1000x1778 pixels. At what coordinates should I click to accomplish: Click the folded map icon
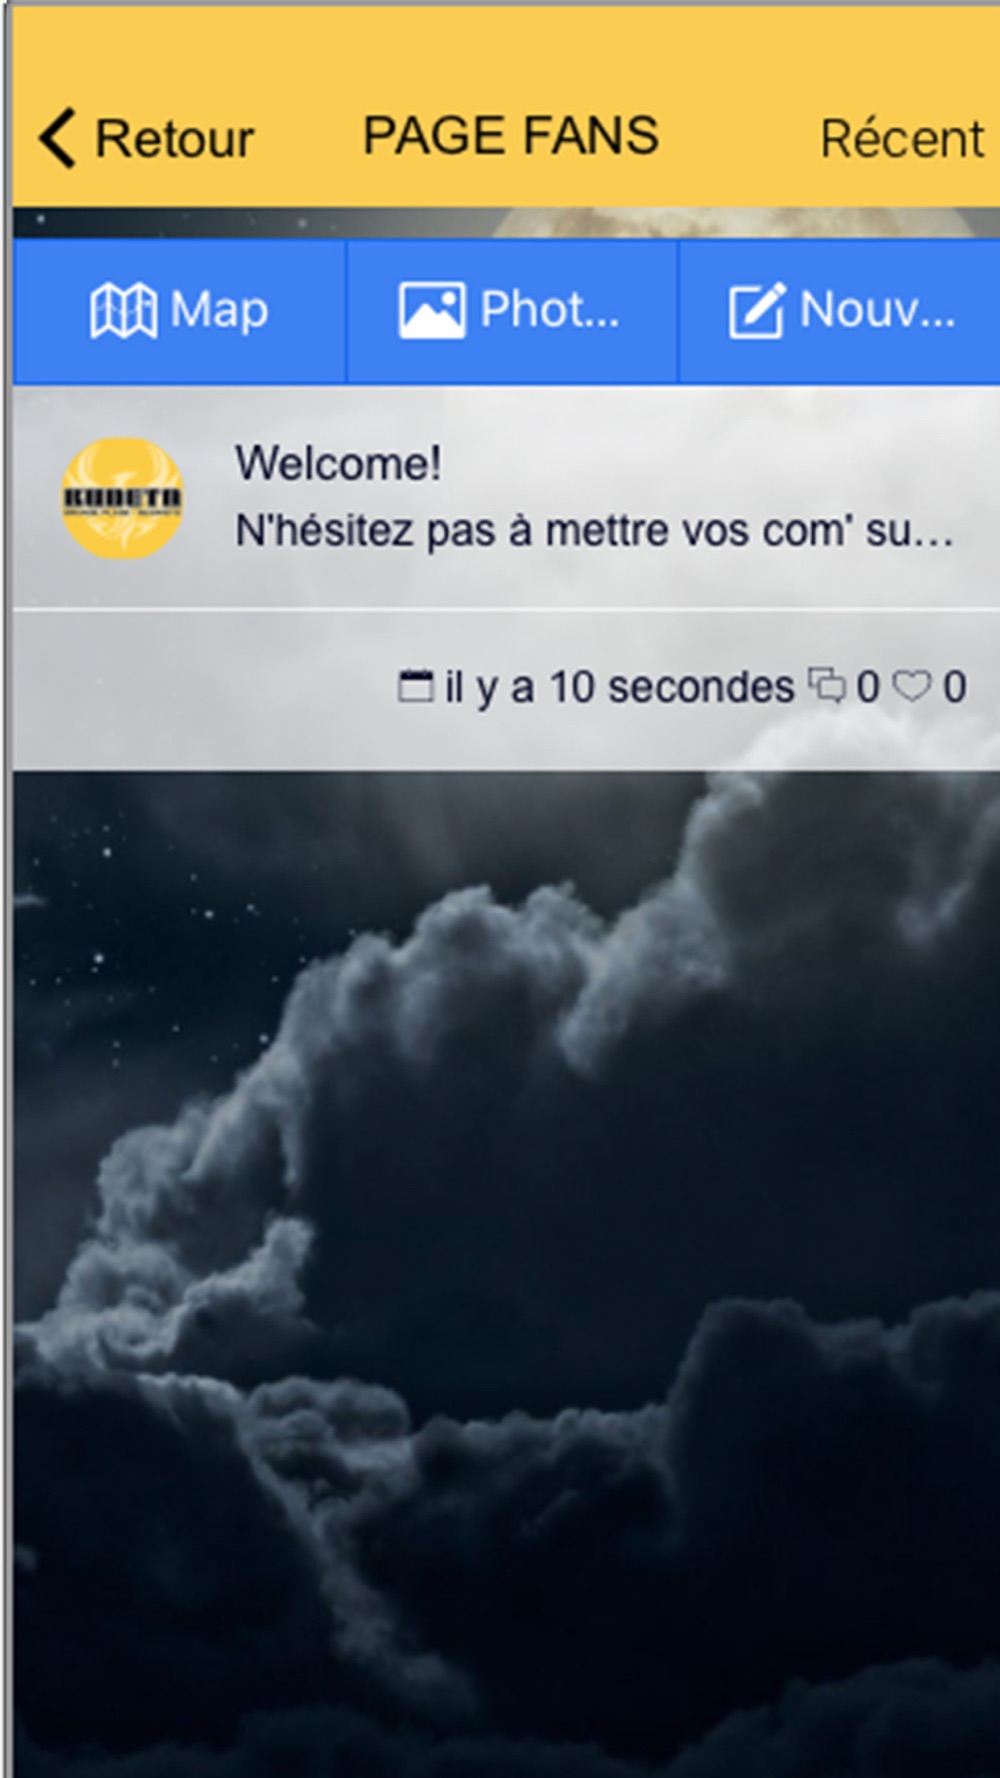coord(123,310)
